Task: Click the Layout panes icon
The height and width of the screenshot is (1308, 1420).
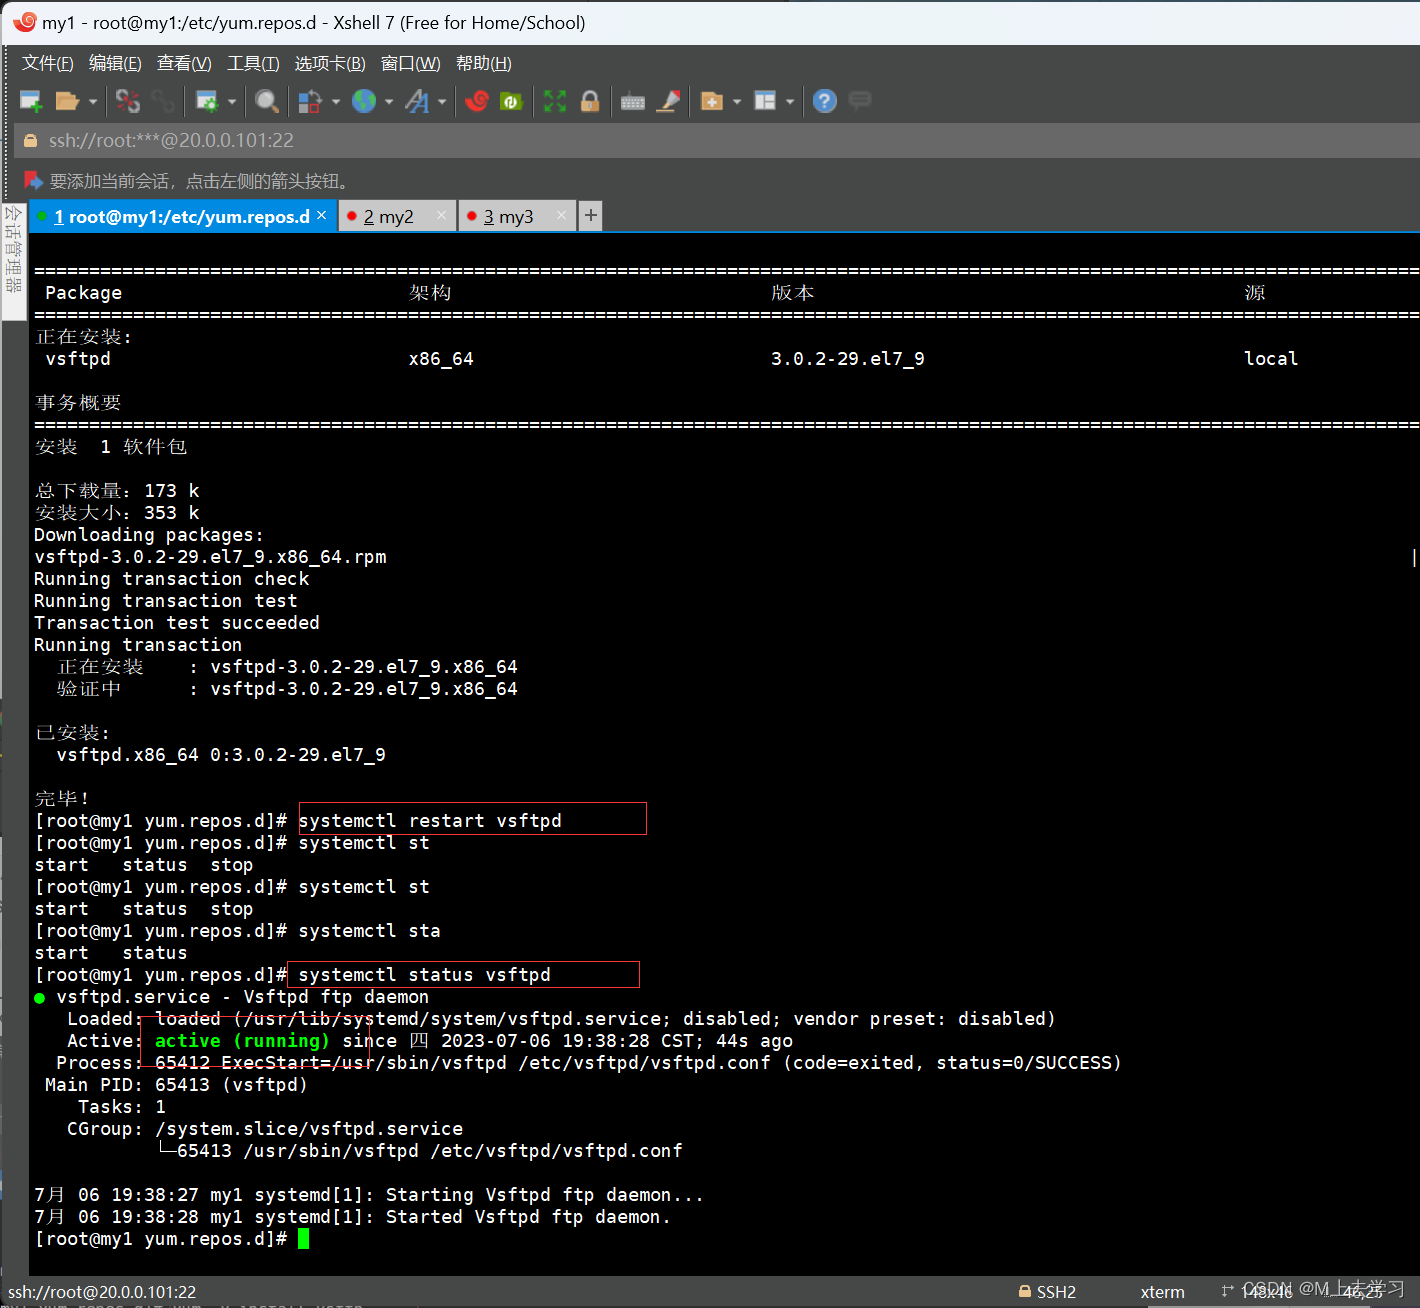Action: (765, 101)
